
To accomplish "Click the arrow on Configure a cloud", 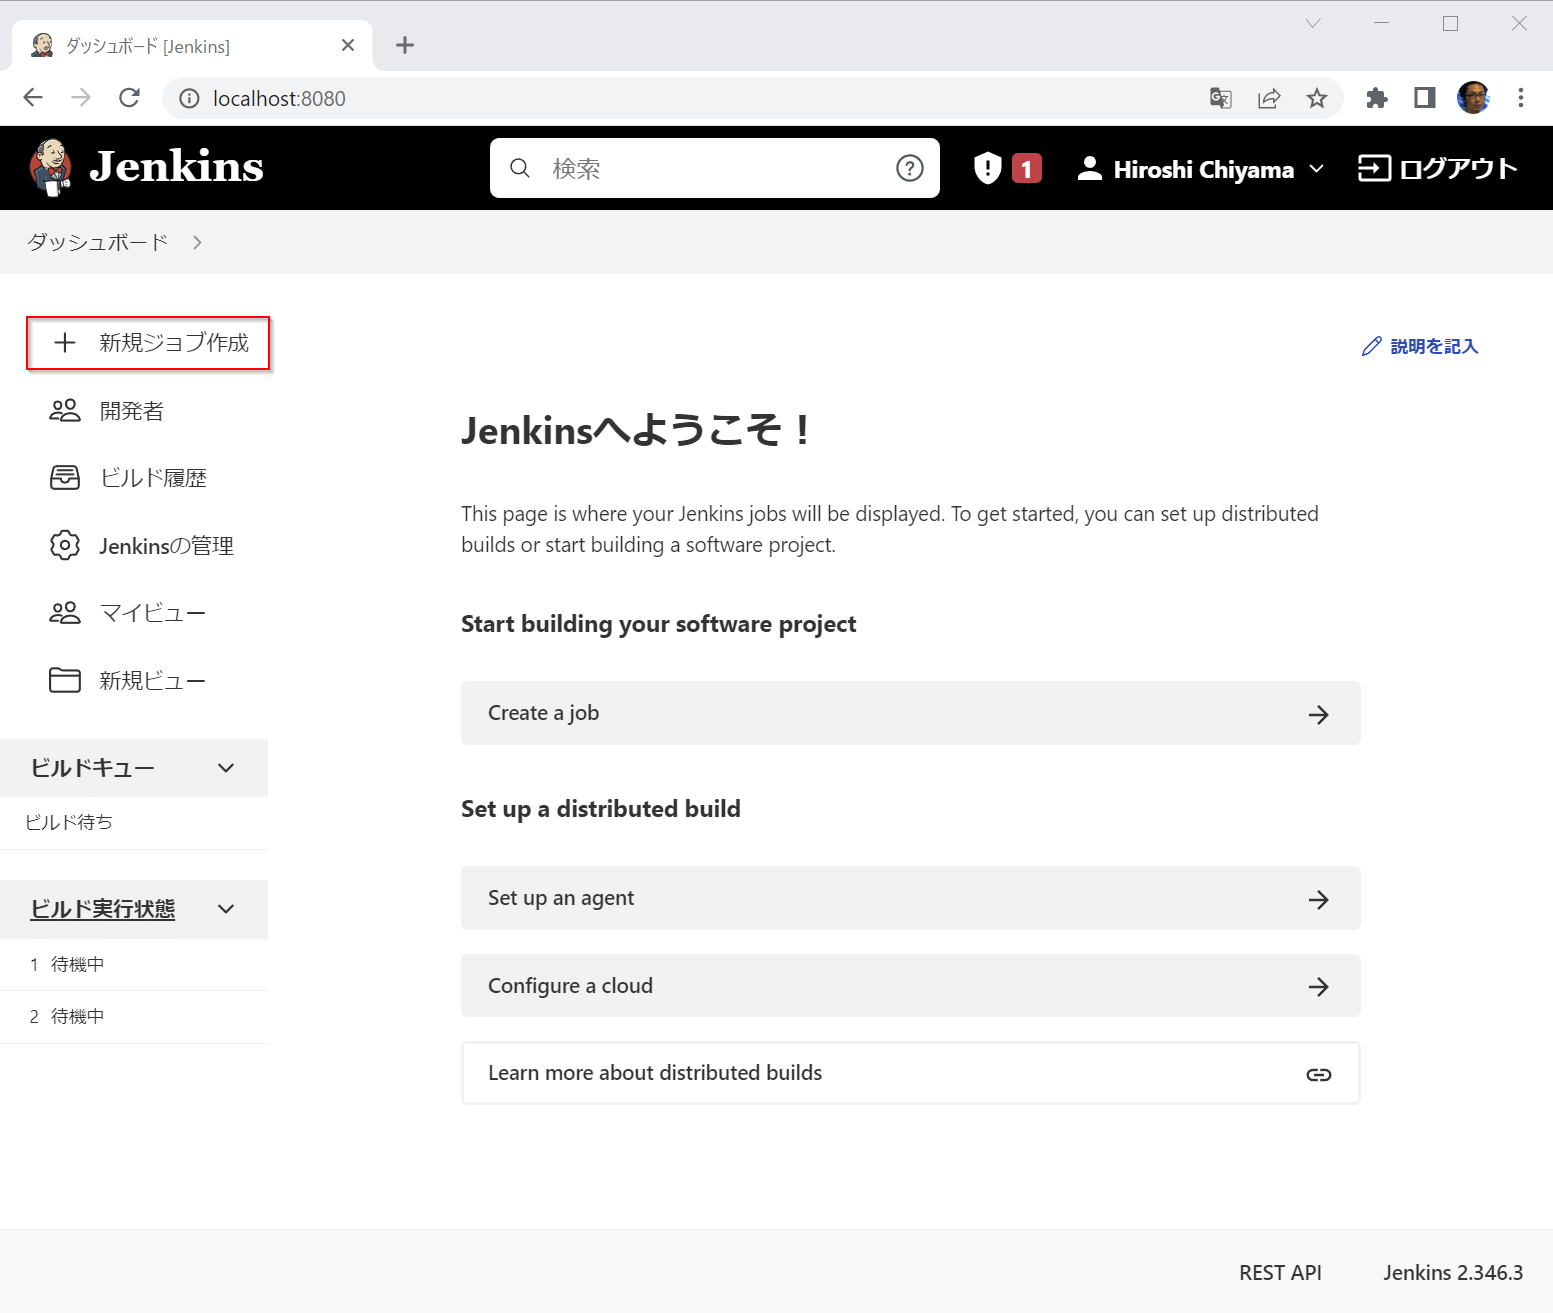I will [x=1318, y=986].
